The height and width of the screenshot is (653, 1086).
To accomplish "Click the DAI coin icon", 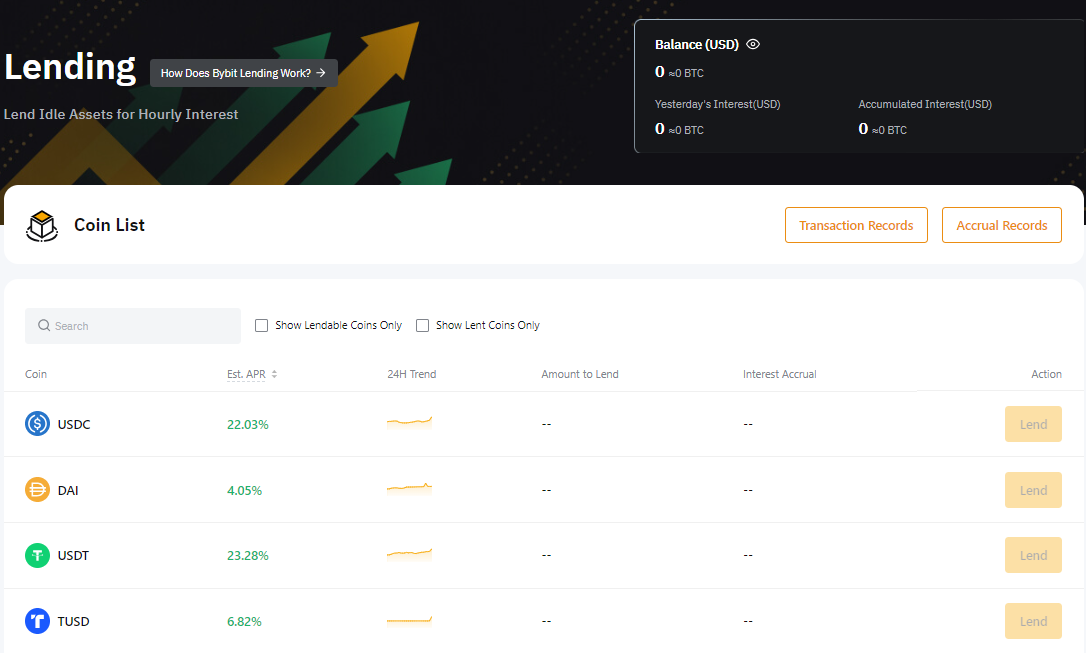I will [x=37, y=490].
